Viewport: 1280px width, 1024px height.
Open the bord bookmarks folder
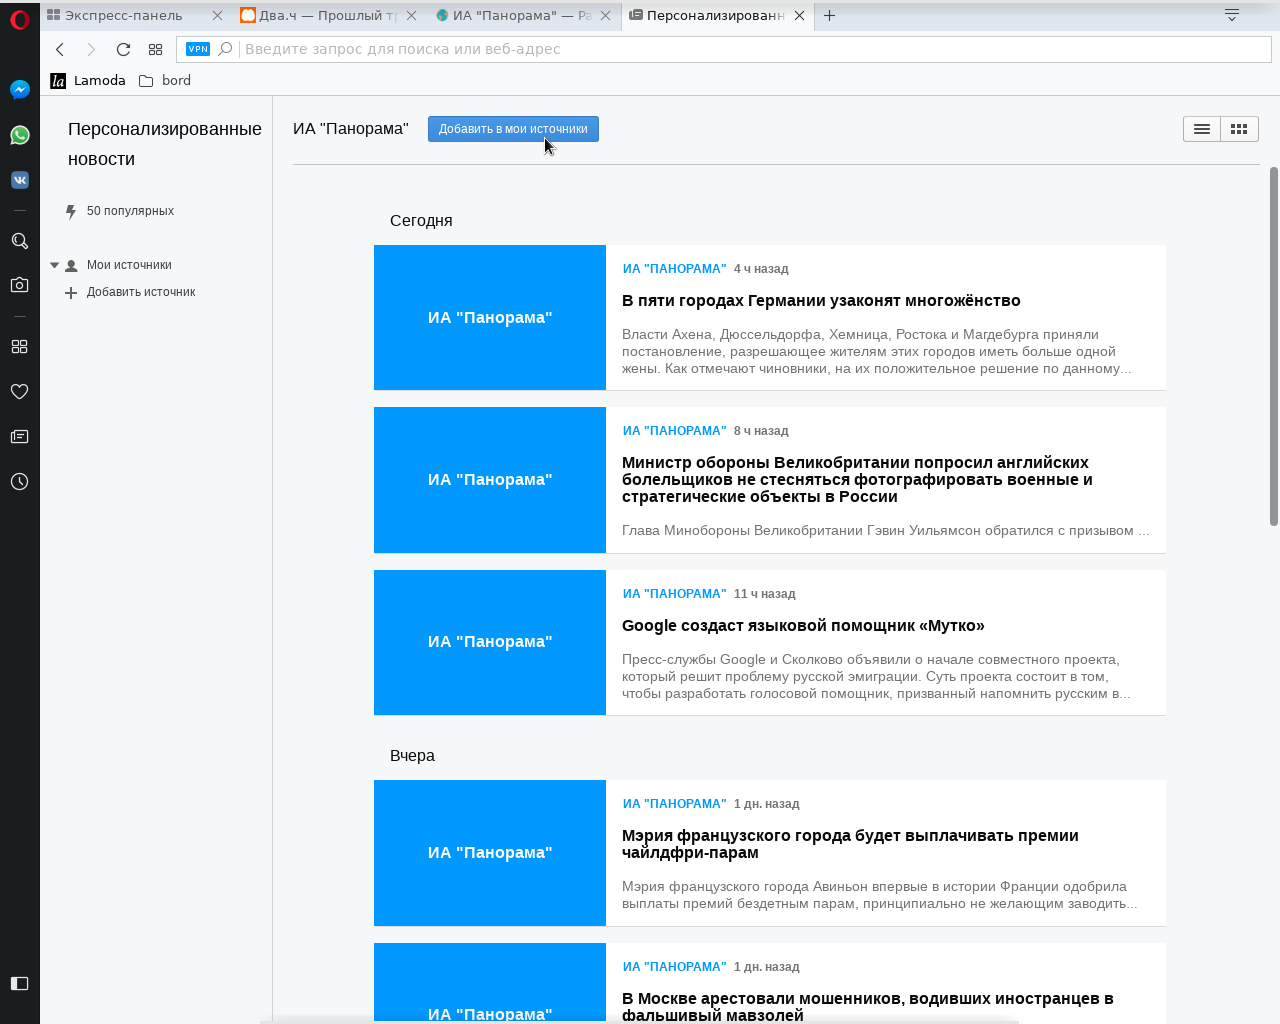pyautogui.click(x=165, y=80)
